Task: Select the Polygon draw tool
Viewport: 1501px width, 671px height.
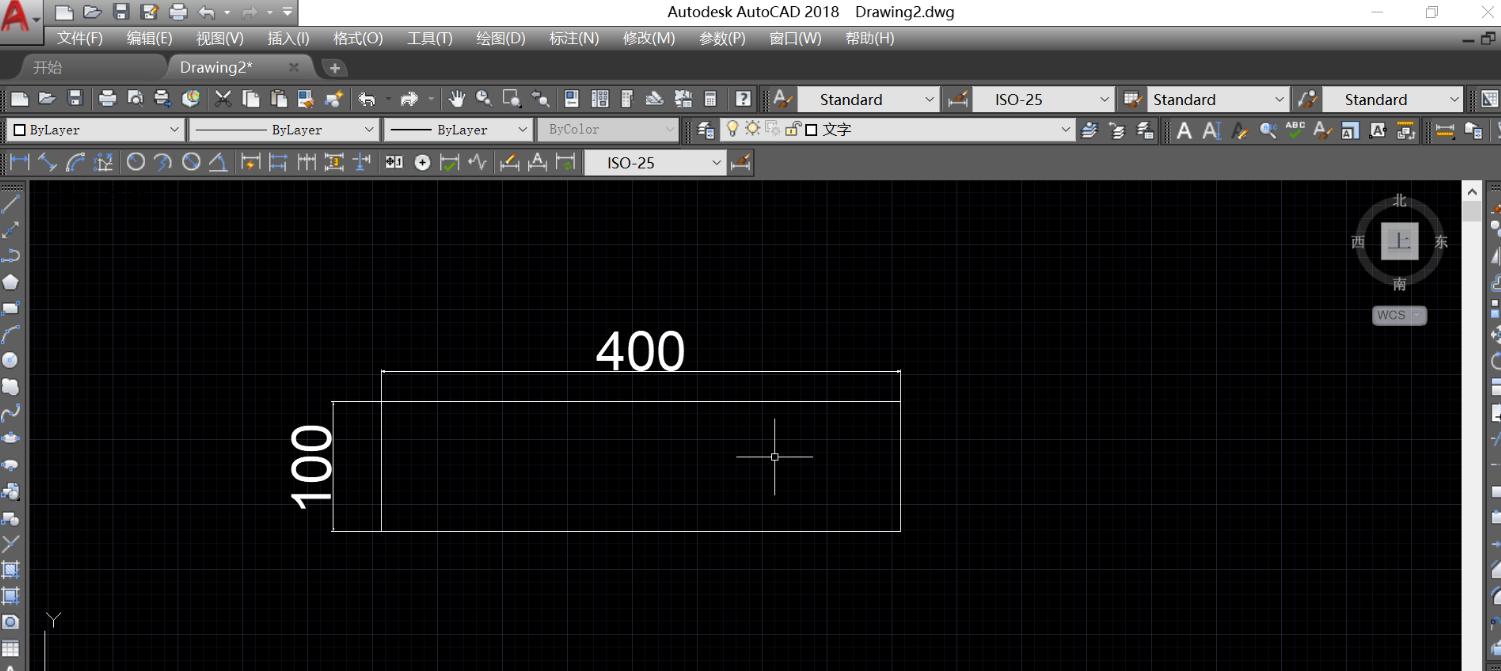Action: [x=11, y=282]
